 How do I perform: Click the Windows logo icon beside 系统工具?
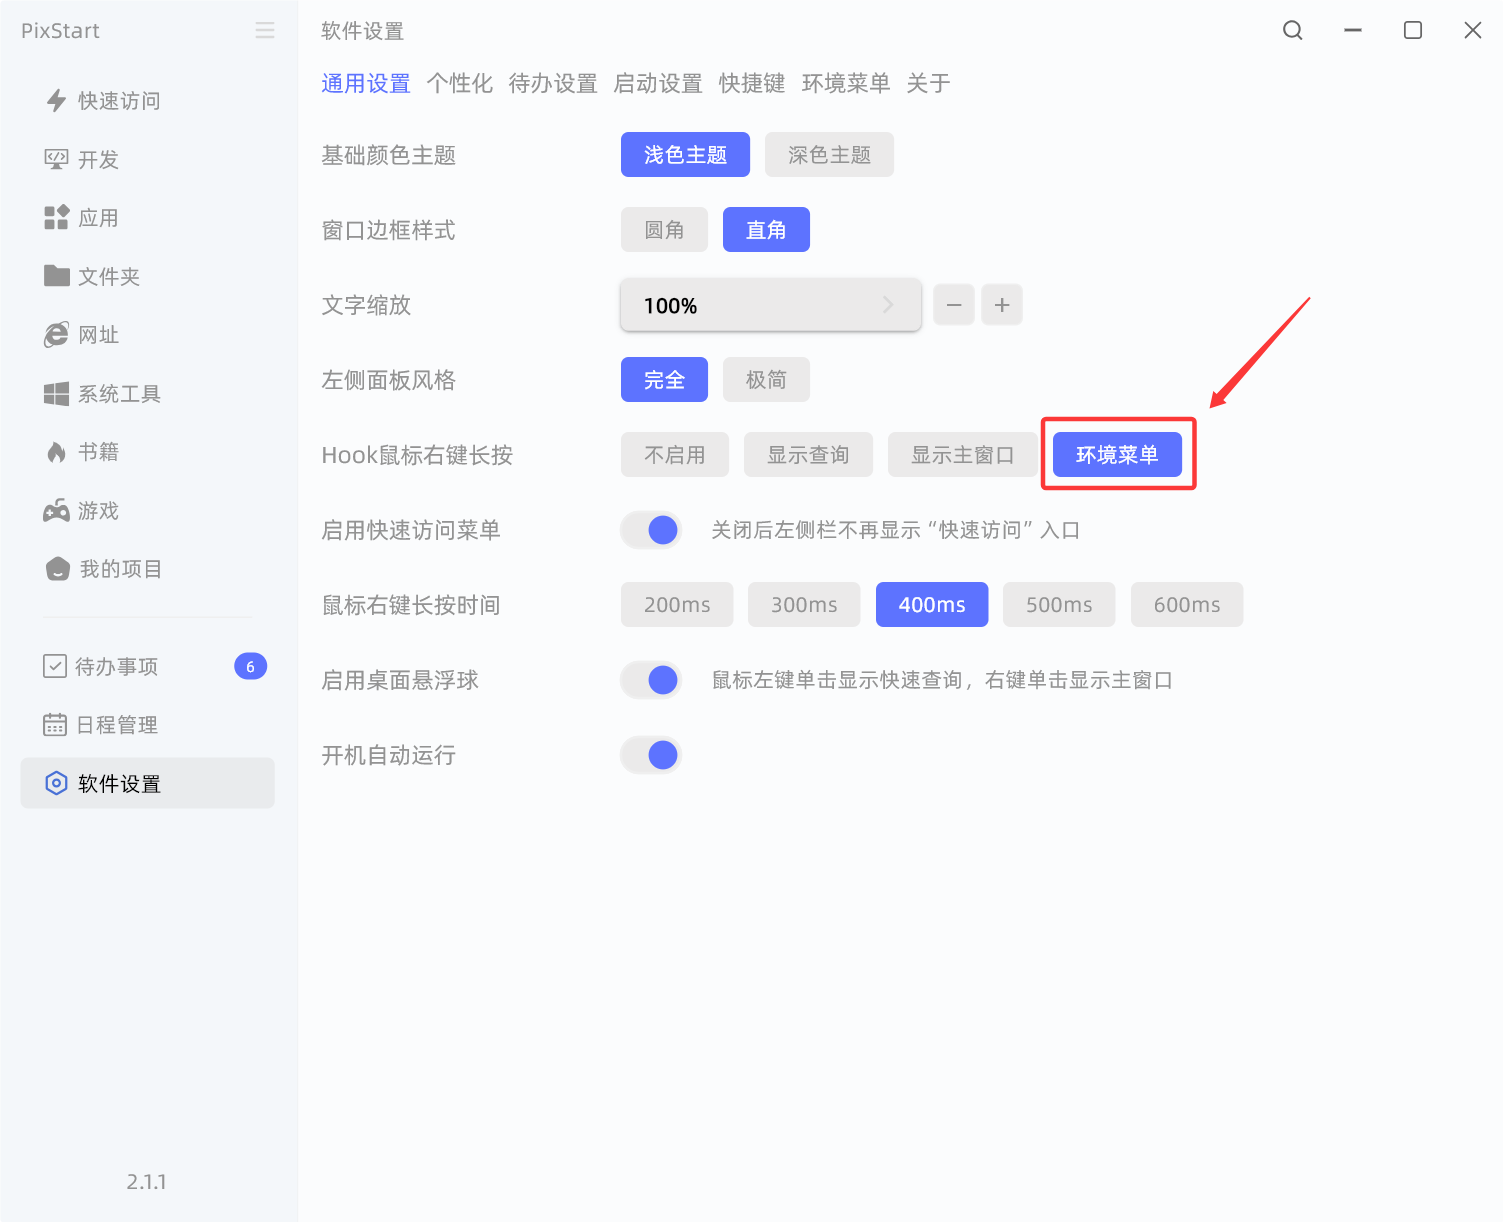click(x=56, y=393)
